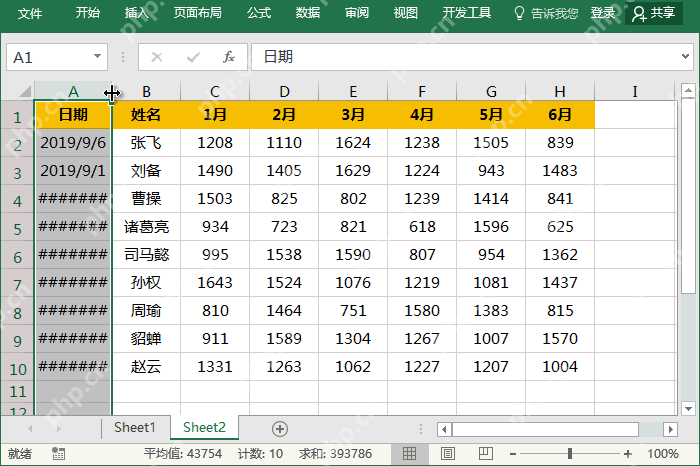Screen dimensions: 700x466
Task: Select column B header
Action: pyautogui.click(x=146, y=92)
